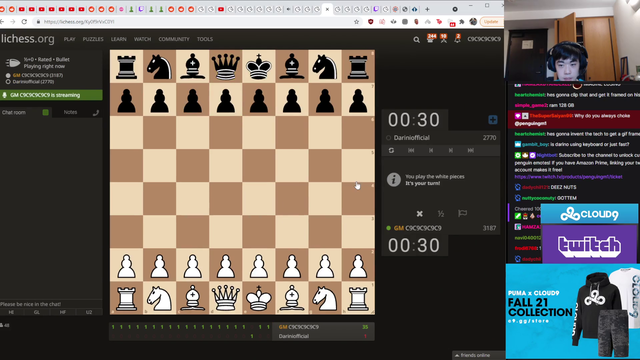Step back one move
640x360 pixels.
(431, 150)
